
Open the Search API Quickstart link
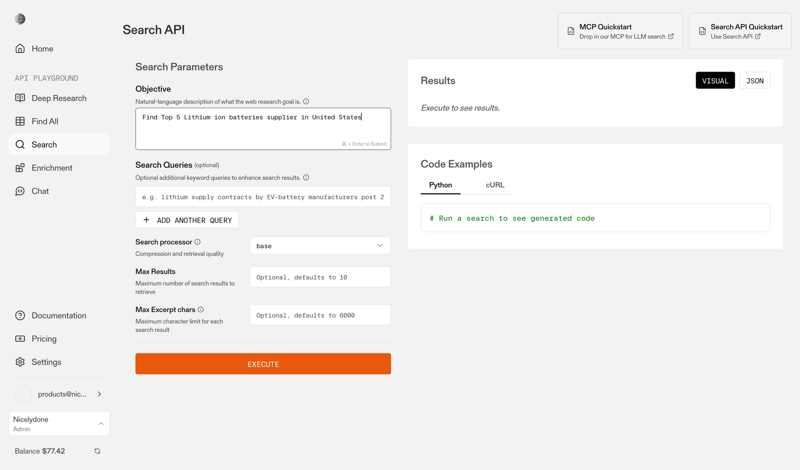point(740,31)
